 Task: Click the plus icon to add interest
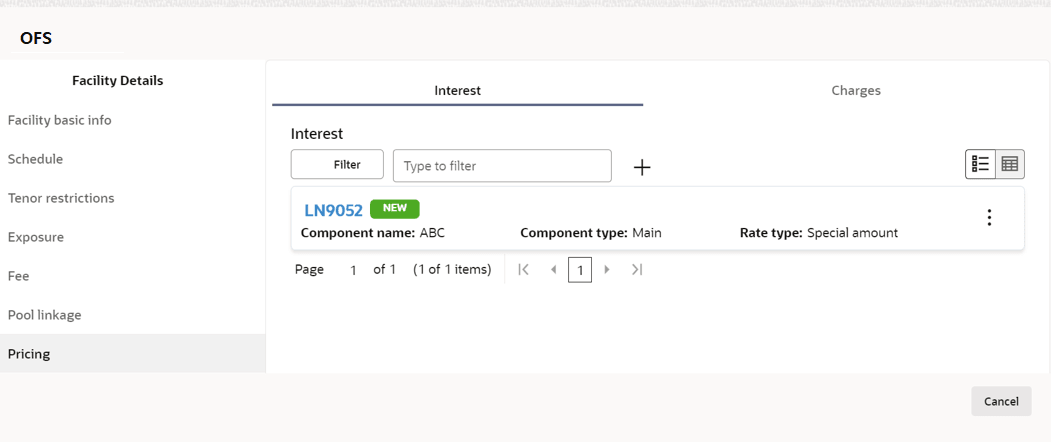coord(642,167)
